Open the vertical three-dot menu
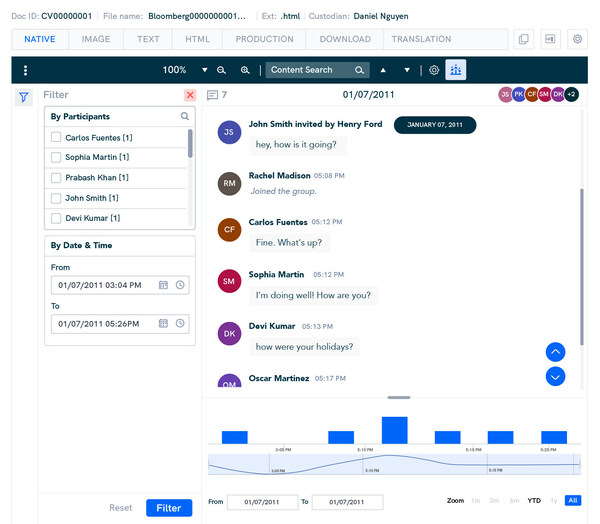The width and height of the screenshot is (600, 524). click(x=25, y=70)
